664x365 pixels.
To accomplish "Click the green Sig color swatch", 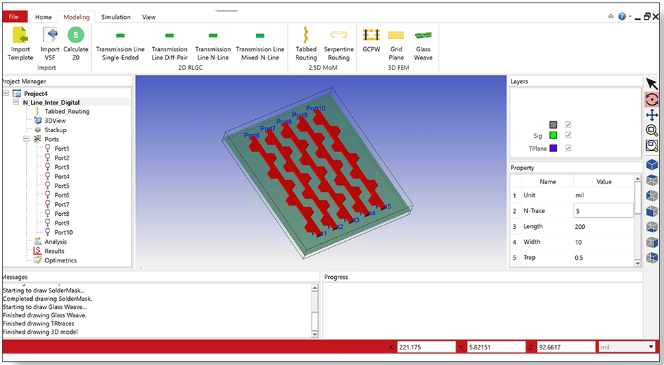I will point(553,135).
